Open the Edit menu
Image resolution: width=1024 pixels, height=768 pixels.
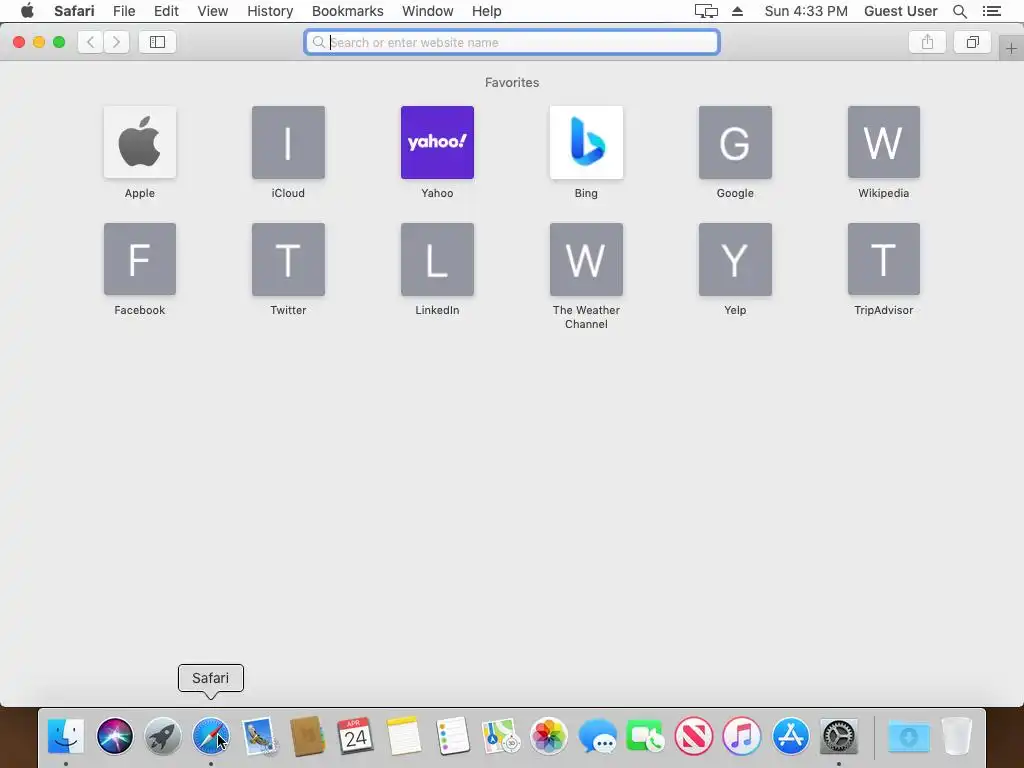(x=167, y=11)
